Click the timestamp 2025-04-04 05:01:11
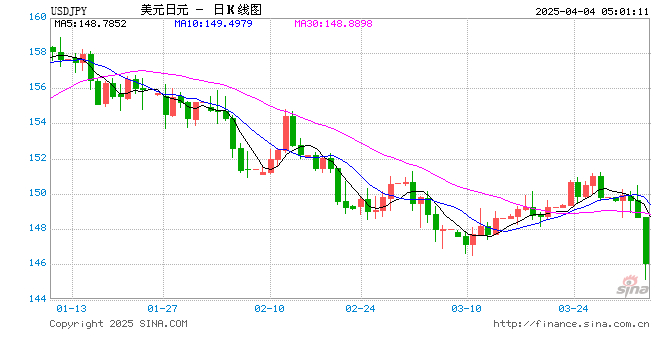The width and height of the screenshot is (660, 360). 592,11
